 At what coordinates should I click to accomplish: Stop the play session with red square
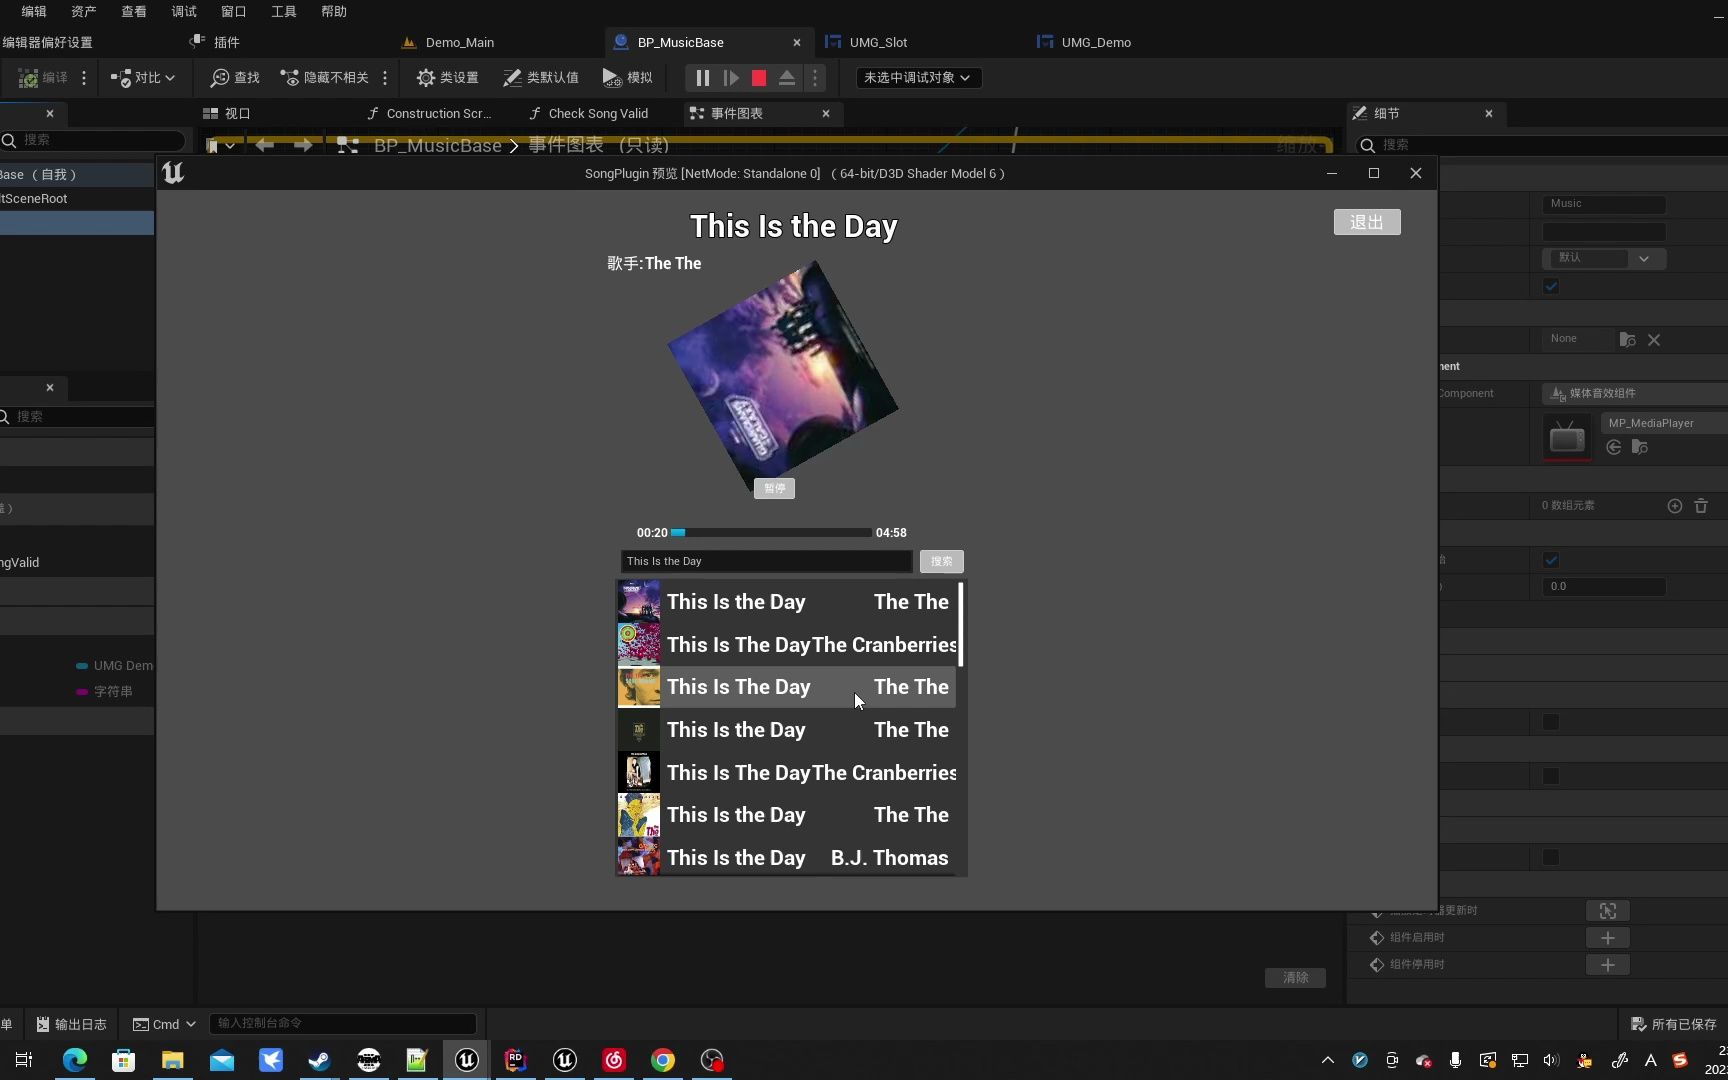(759, 78)
